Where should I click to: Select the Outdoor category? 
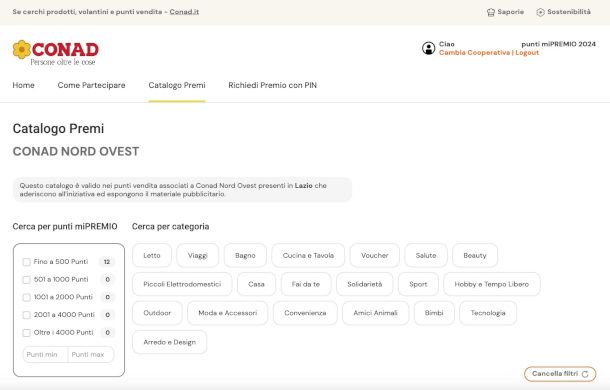tap(157, 313)
